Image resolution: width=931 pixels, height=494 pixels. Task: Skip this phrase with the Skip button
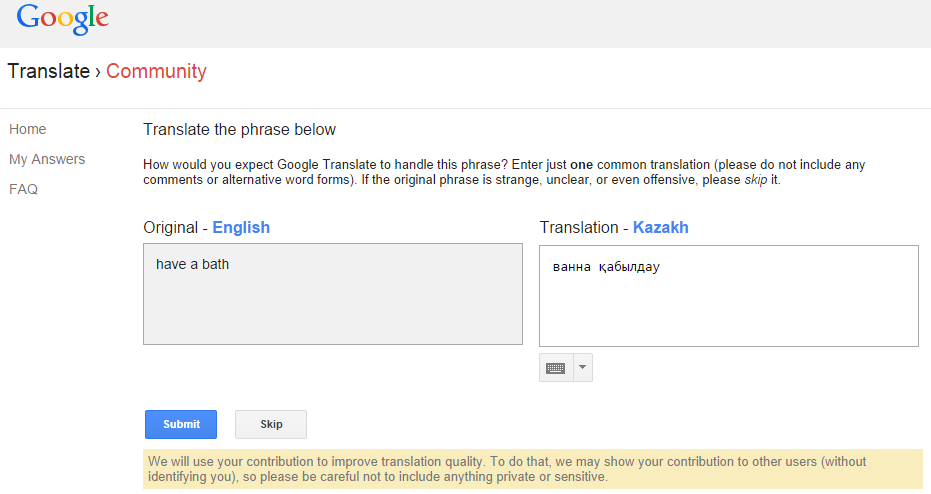point(271,424)
